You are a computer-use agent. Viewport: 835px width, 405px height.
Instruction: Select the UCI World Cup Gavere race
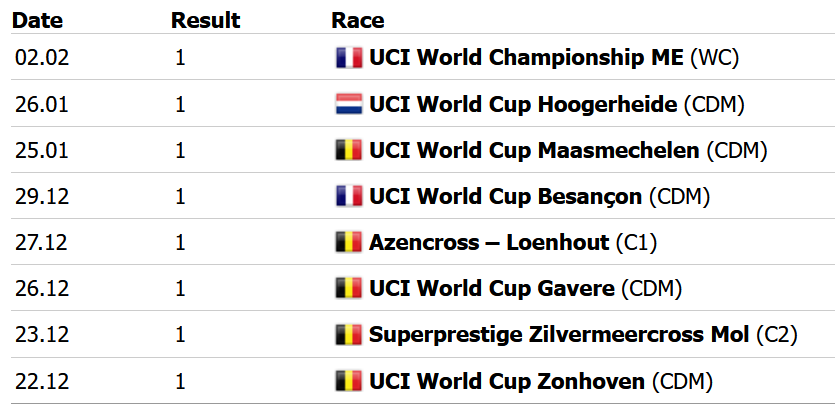click(x=491, y=288)
